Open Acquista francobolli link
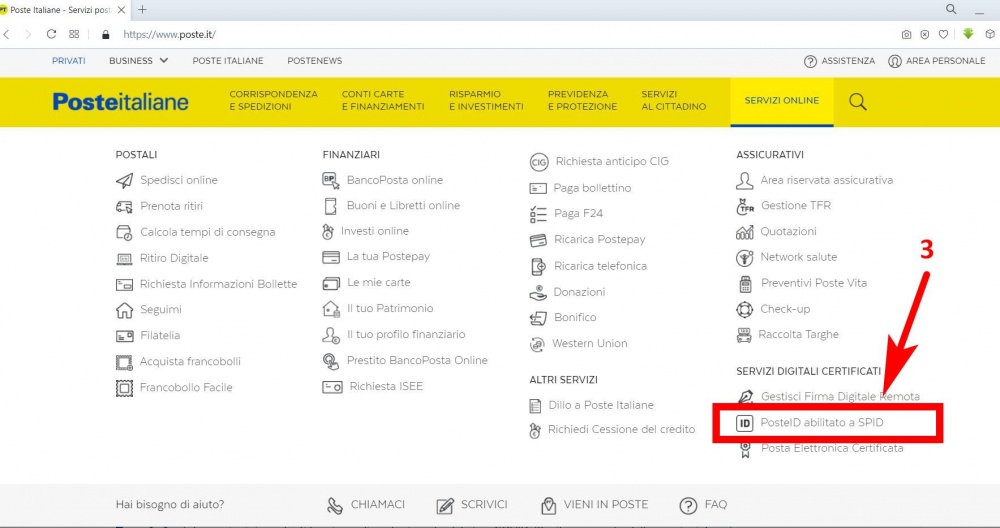This screenshot has width=1000, height=528. [191, 362]
